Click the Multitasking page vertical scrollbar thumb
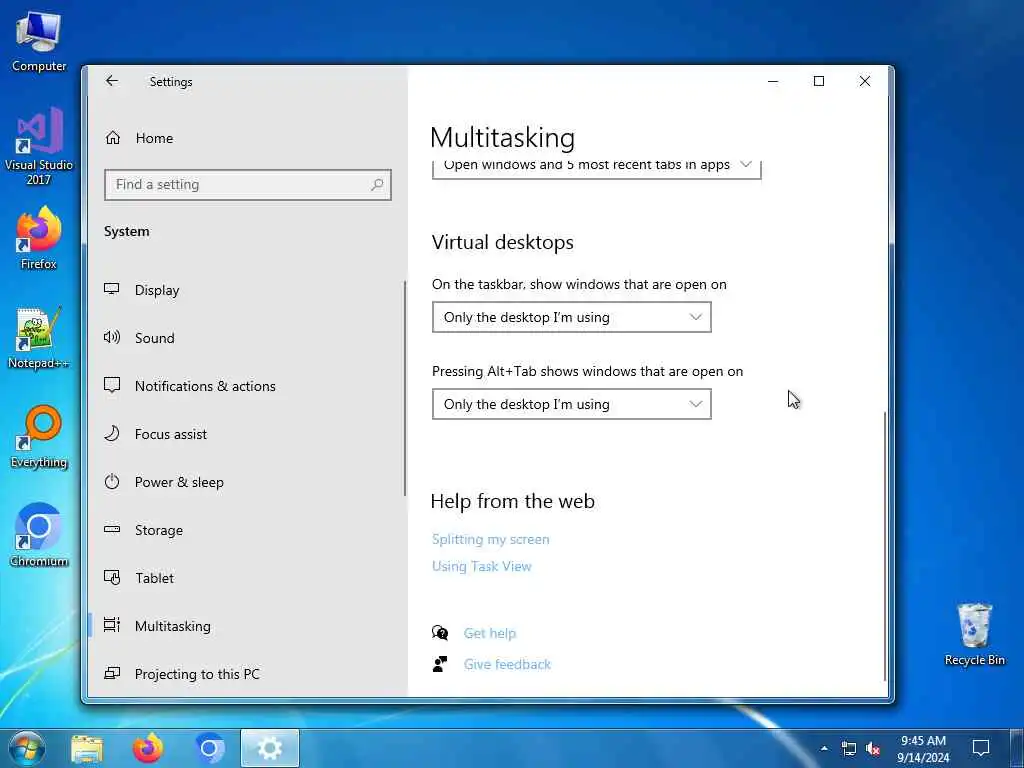The height and width of the screenshot is (768, 1024). pos(886,546)
